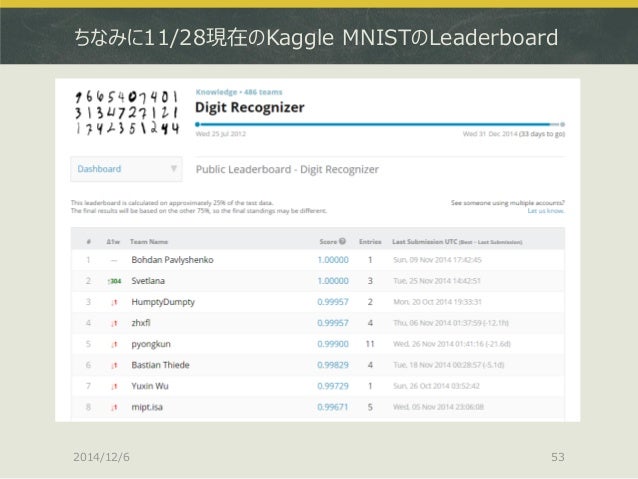Click the Δ1w column header
Viewport: 638px width, 479px height.
point(113,242)
